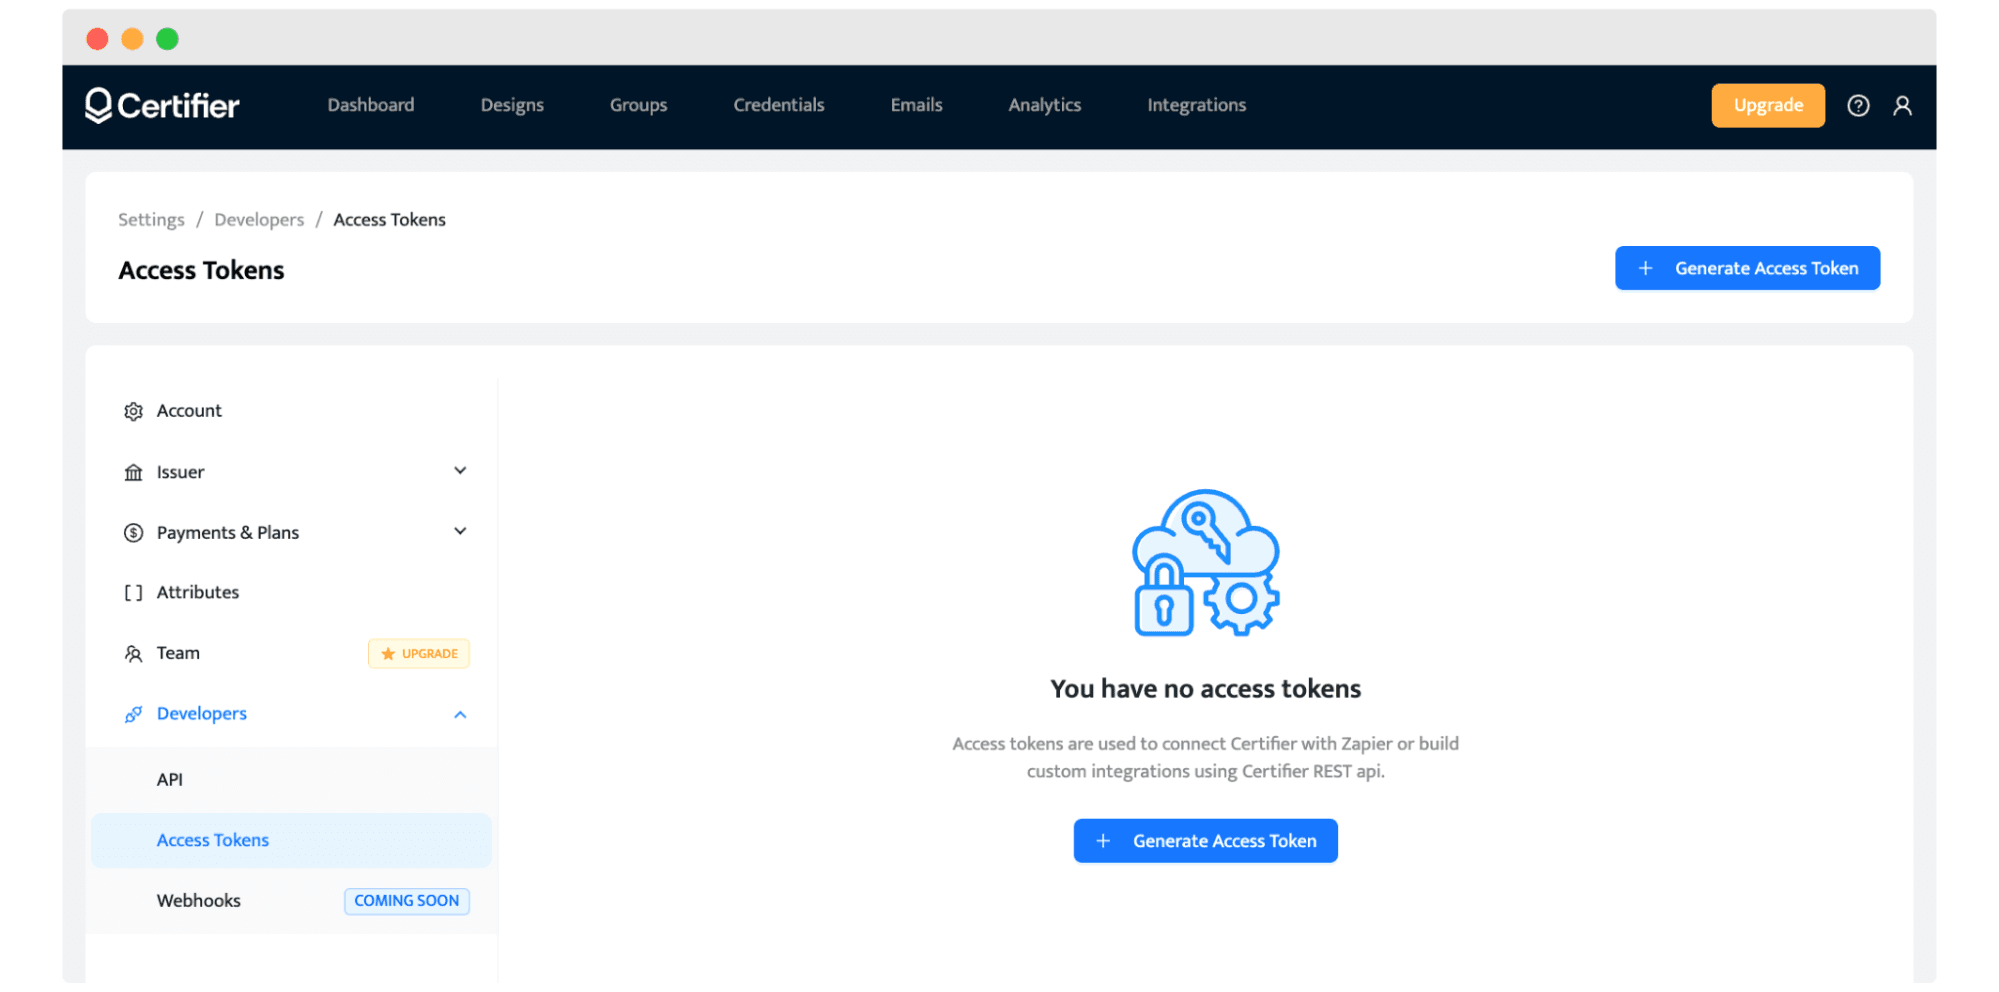Click the Account gear icon
Image resolution: width=1999 pixels, height=992 pixels.
point(133,411)
